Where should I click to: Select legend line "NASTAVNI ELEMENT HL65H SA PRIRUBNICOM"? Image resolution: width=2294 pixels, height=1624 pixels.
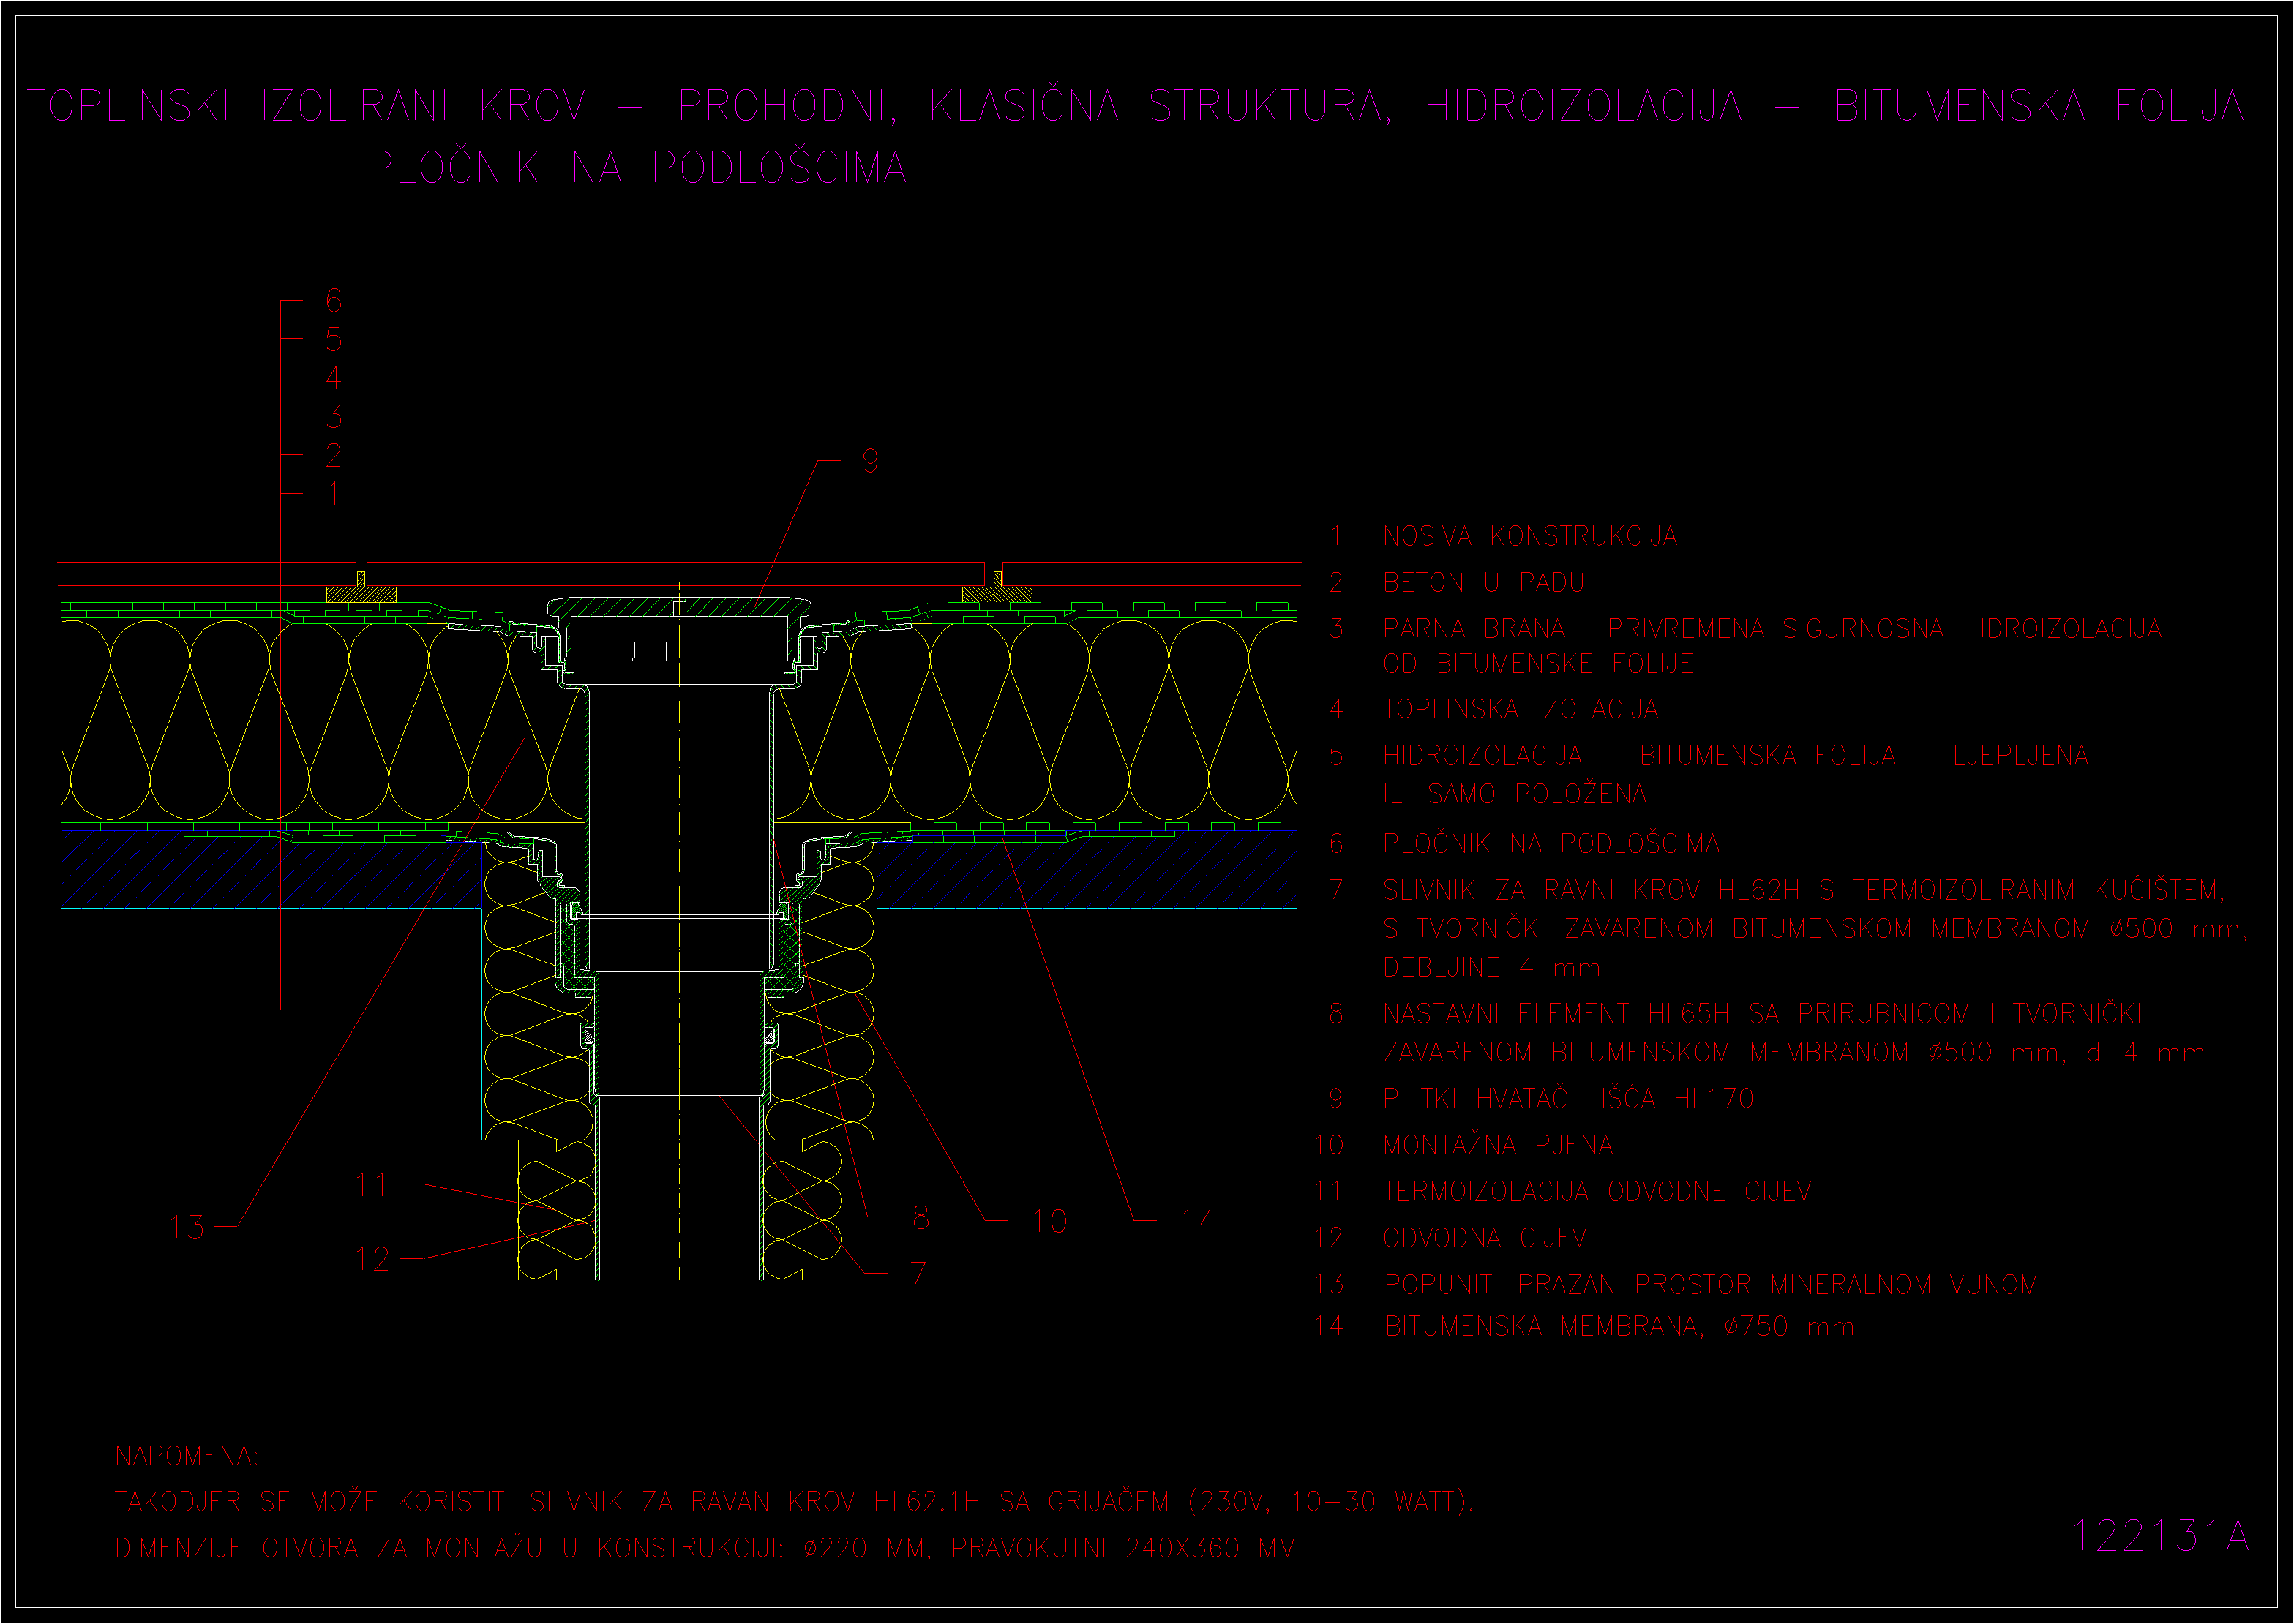click(x=1762, y=1013)
